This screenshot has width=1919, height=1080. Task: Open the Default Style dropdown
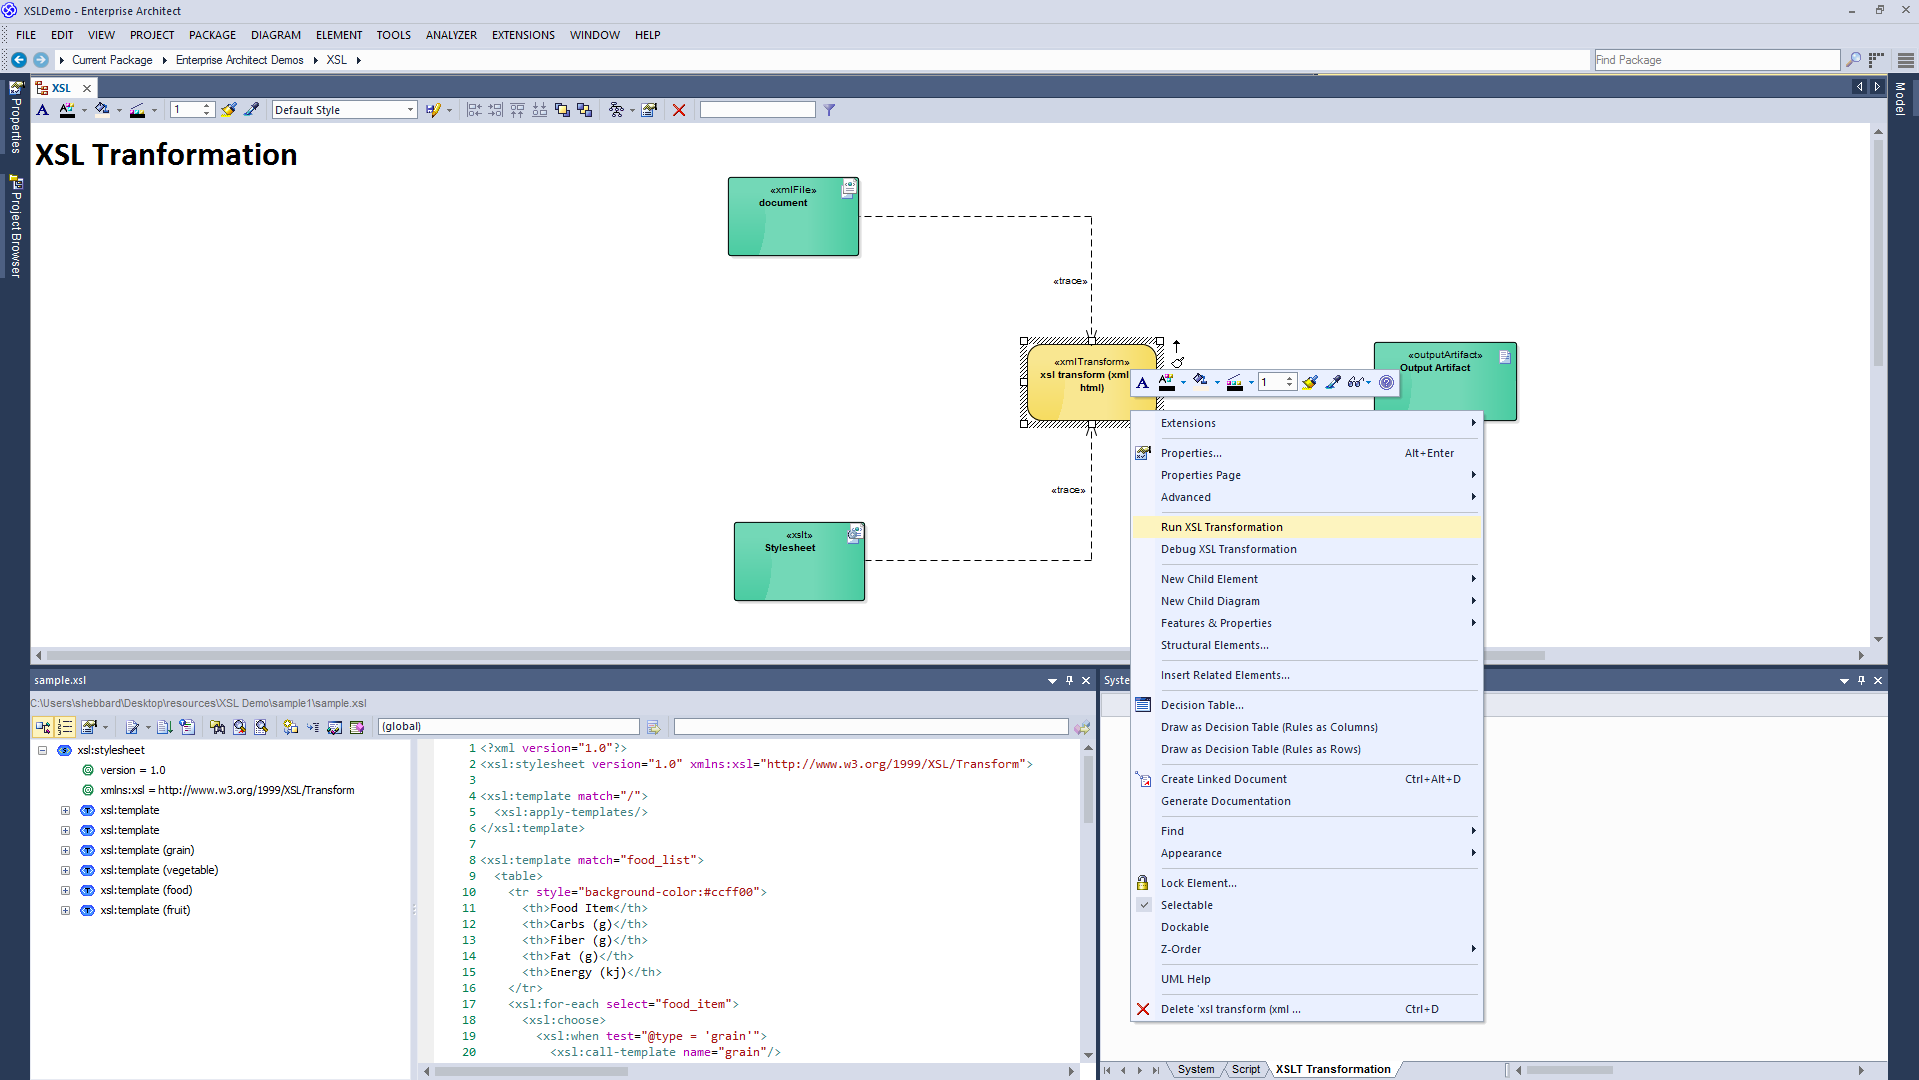pos(344,110)
